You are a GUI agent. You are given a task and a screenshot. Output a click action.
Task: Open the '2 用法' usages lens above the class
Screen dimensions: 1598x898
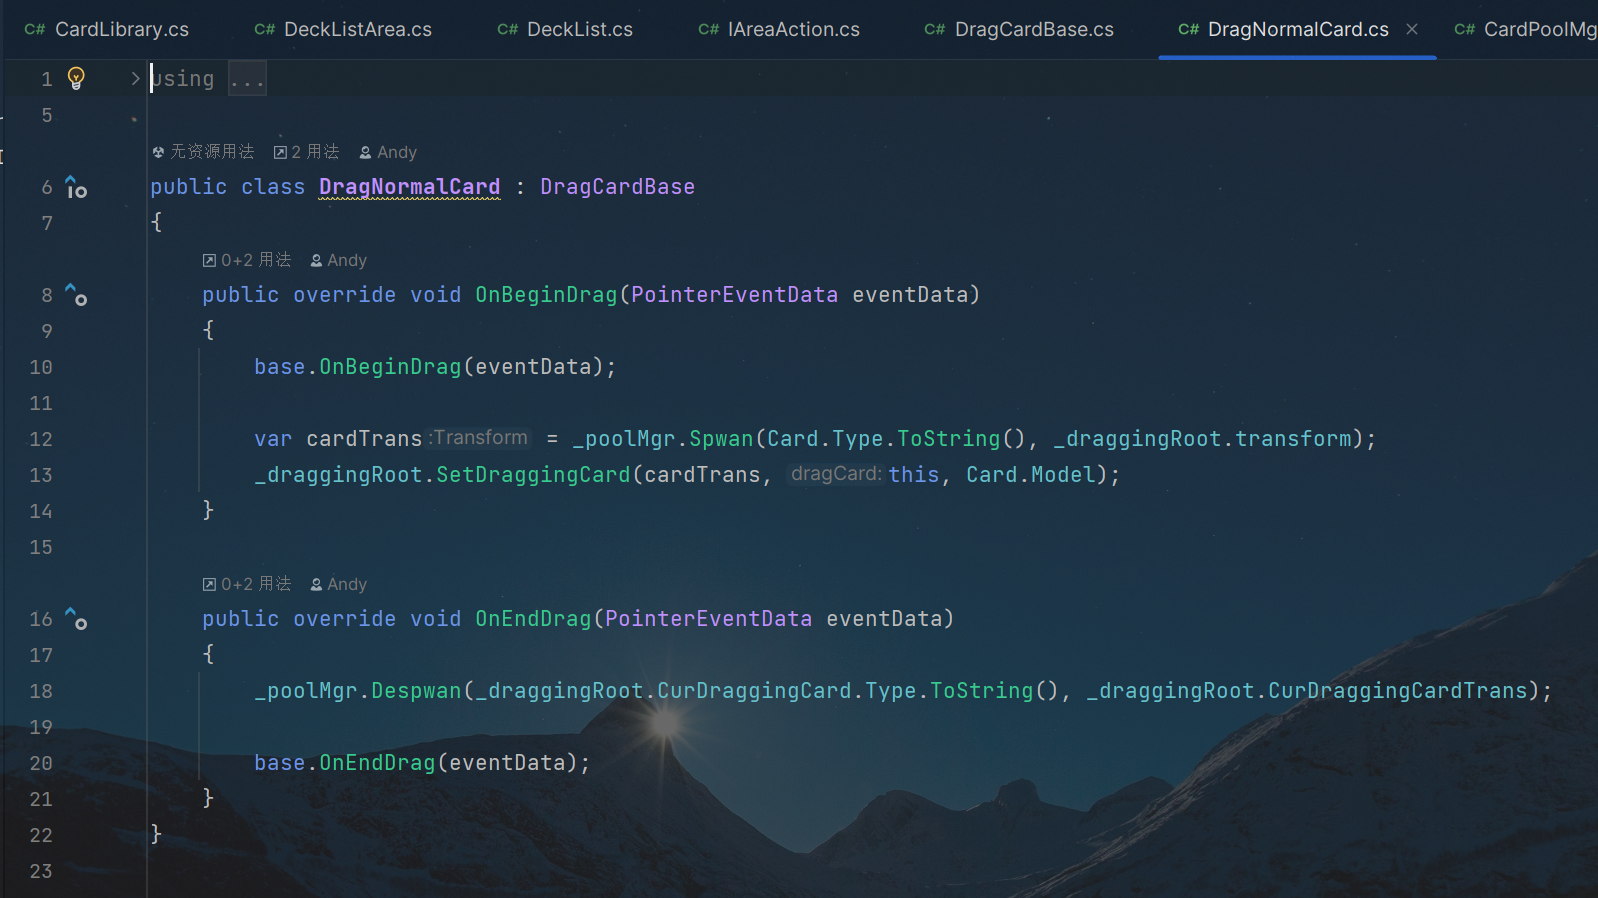coord(306,152)
